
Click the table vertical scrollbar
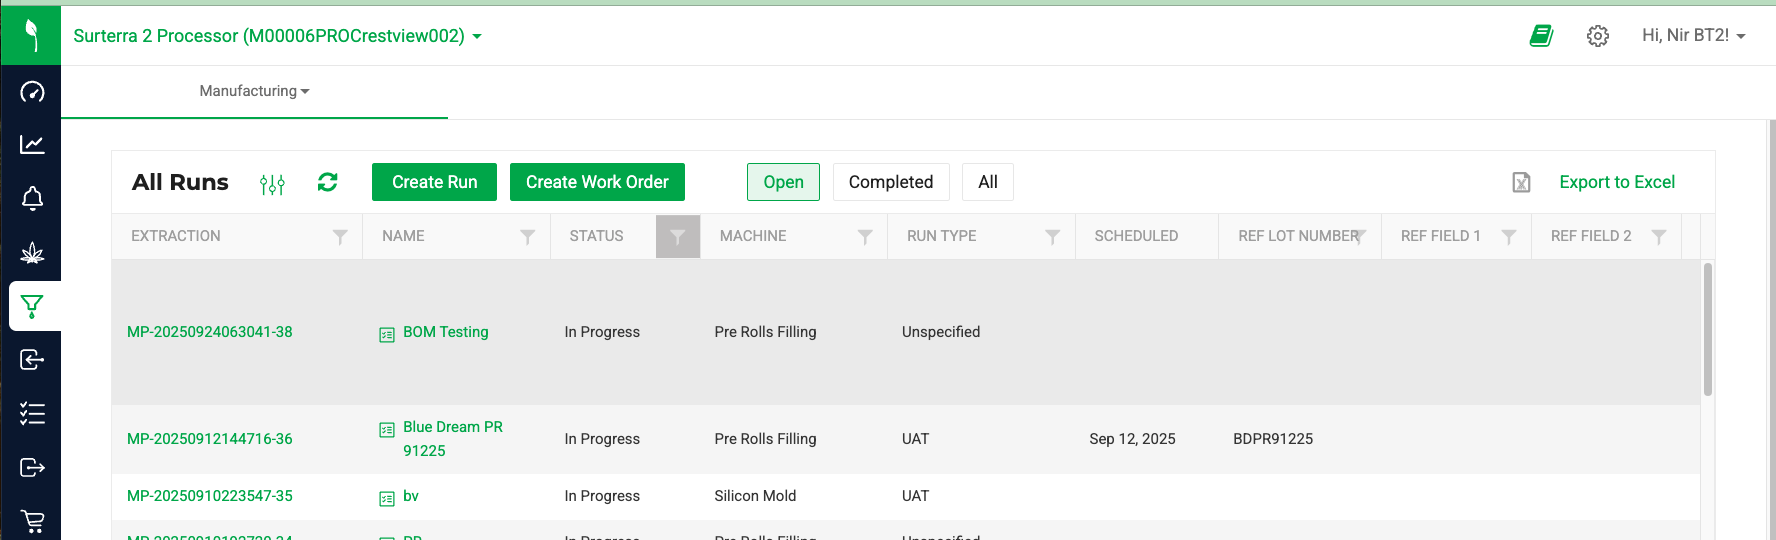[1707, 330]
